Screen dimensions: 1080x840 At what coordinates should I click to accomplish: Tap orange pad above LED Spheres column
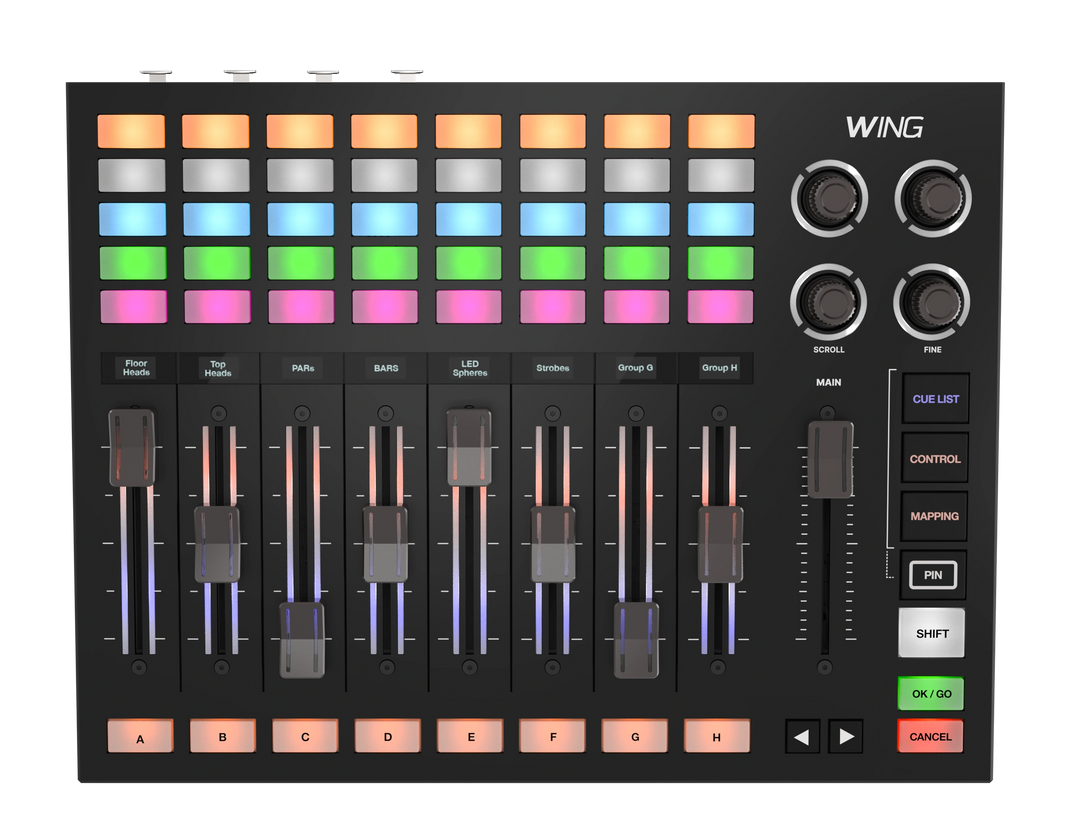(468, 132)
